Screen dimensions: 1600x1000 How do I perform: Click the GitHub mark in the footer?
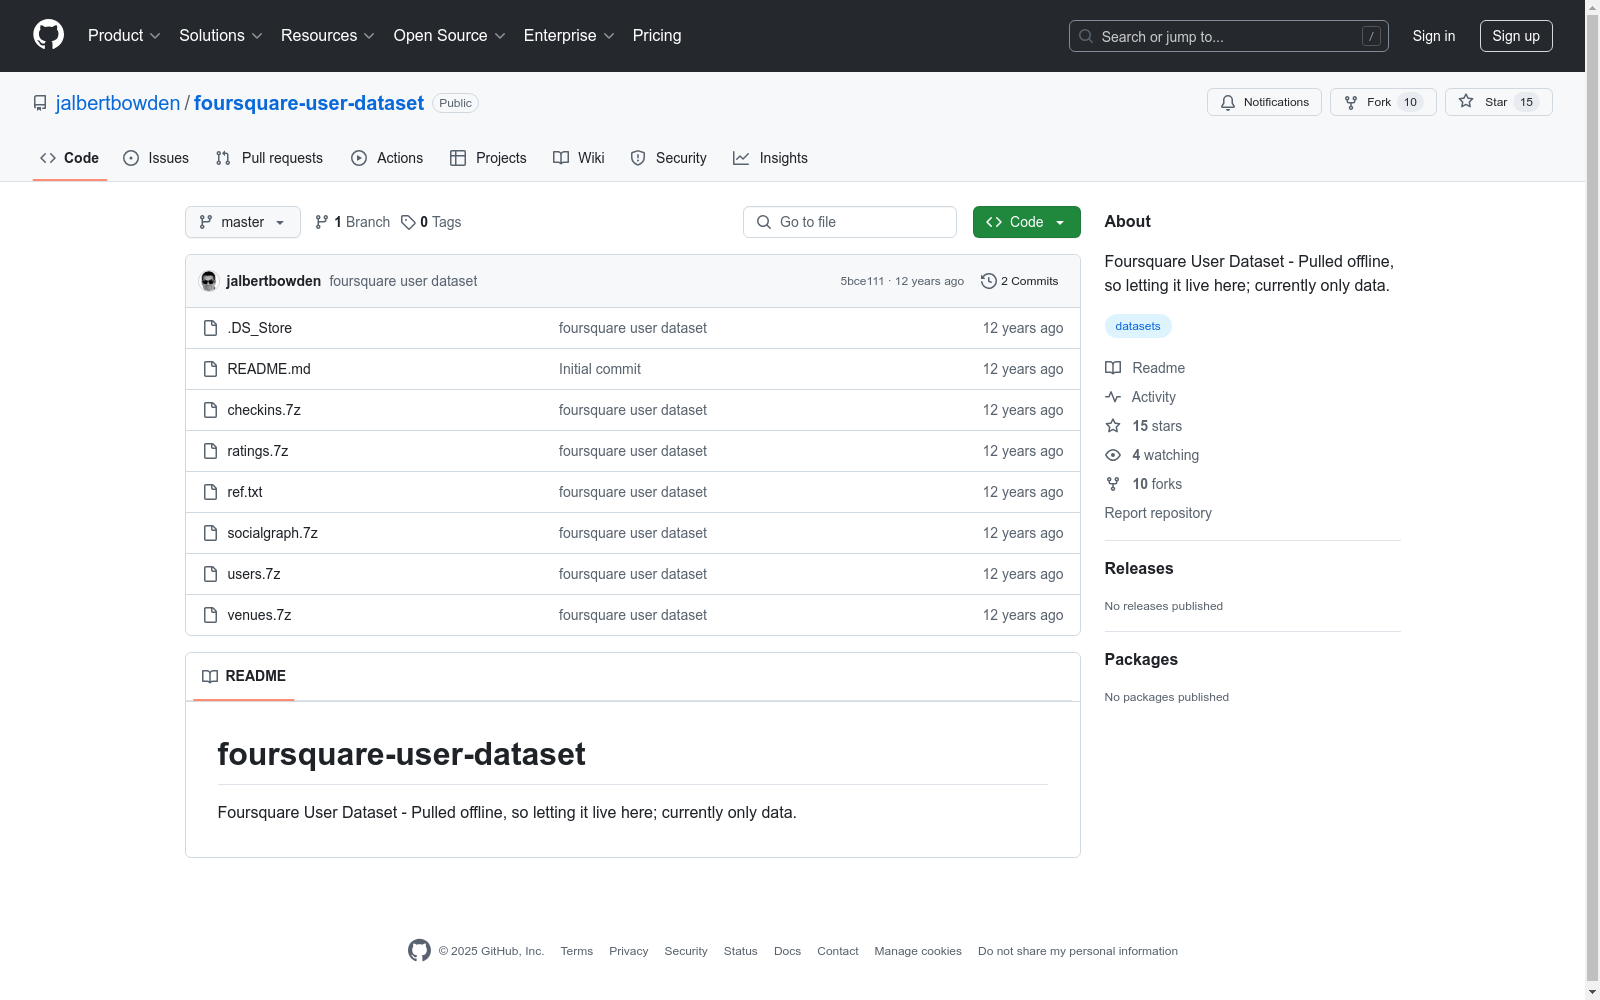[419, 951]
